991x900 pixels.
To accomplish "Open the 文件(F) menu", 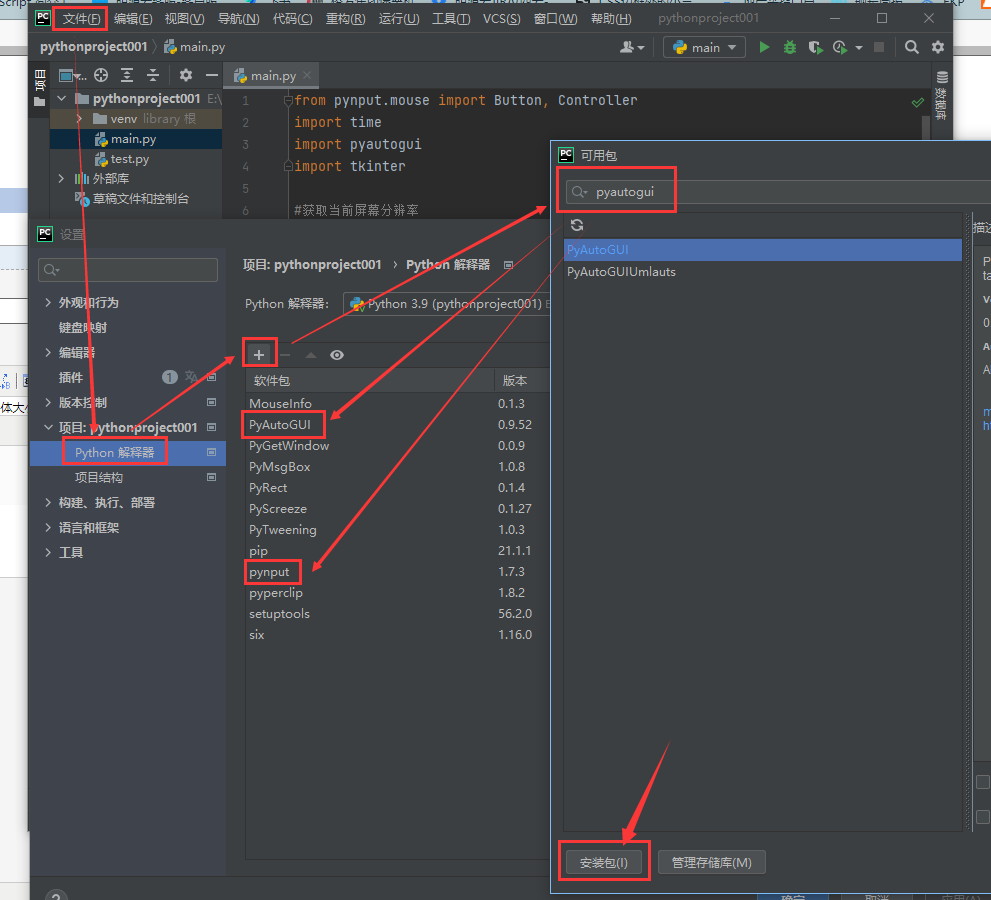I will (81, 18).
